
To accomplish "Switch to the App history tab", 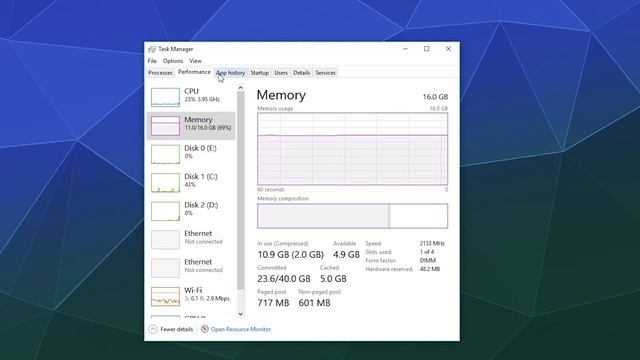I will click(231, 73).
